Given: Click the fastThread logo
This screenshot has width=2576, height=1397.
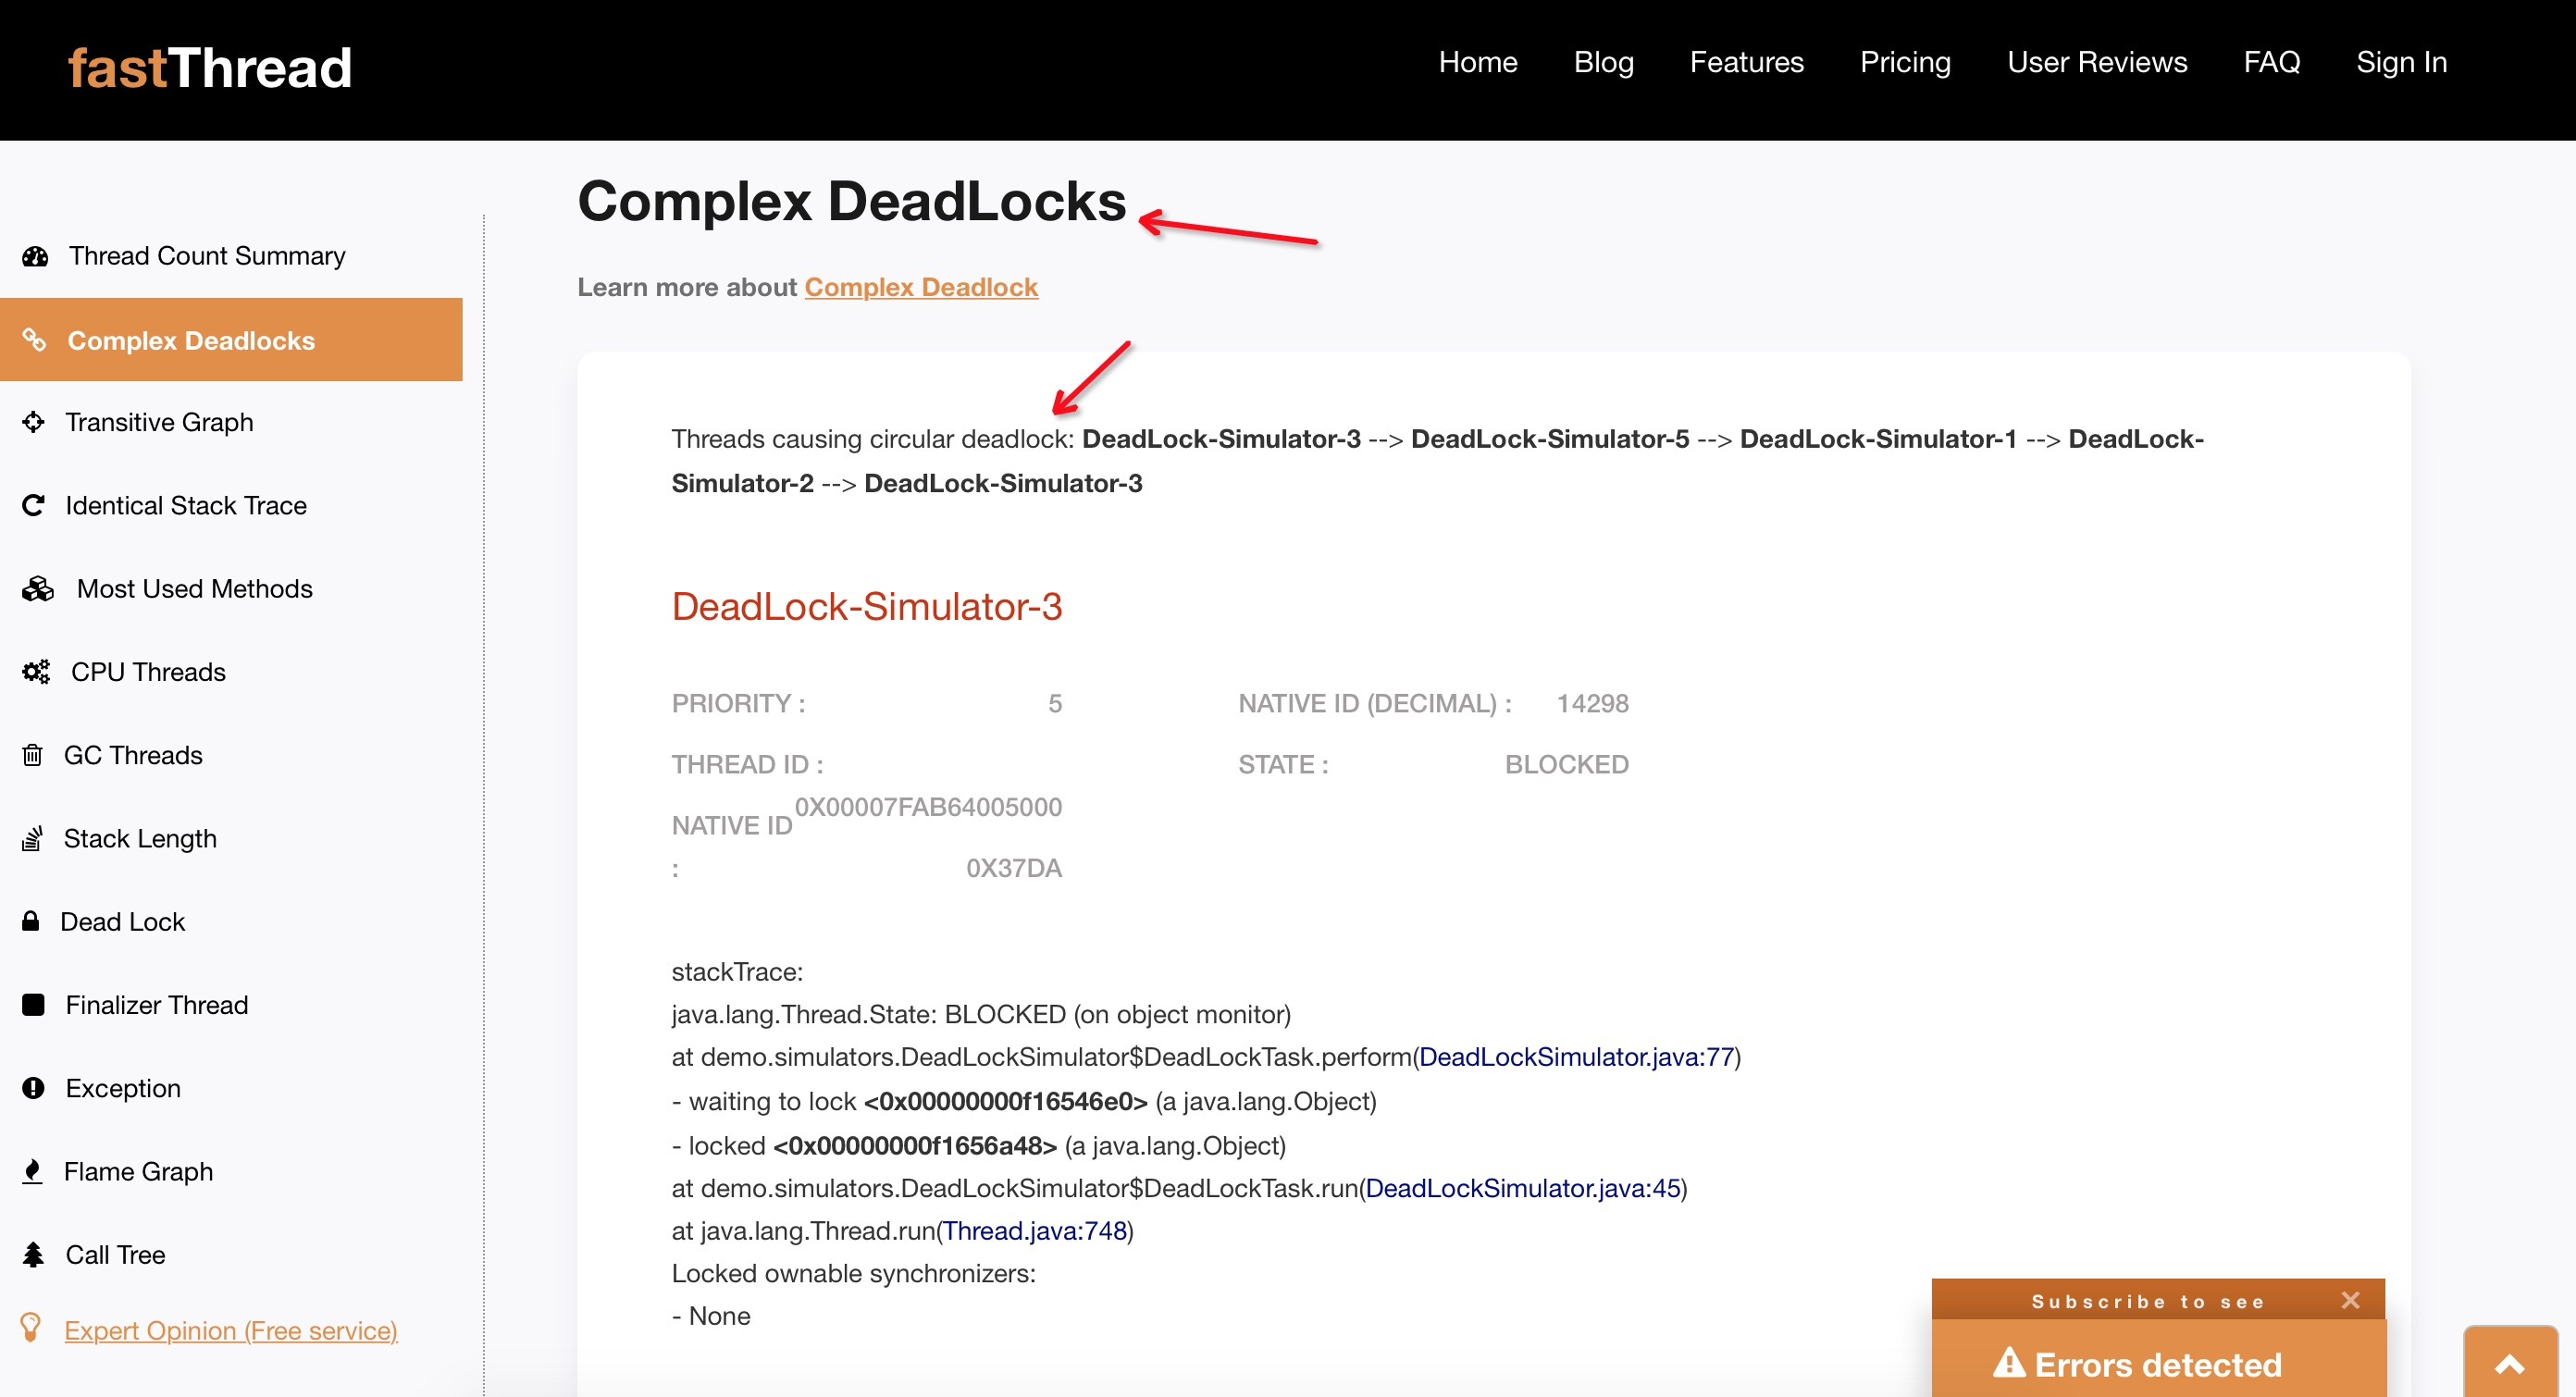Looking at the screenshot, I should click(x=210, y=68).
